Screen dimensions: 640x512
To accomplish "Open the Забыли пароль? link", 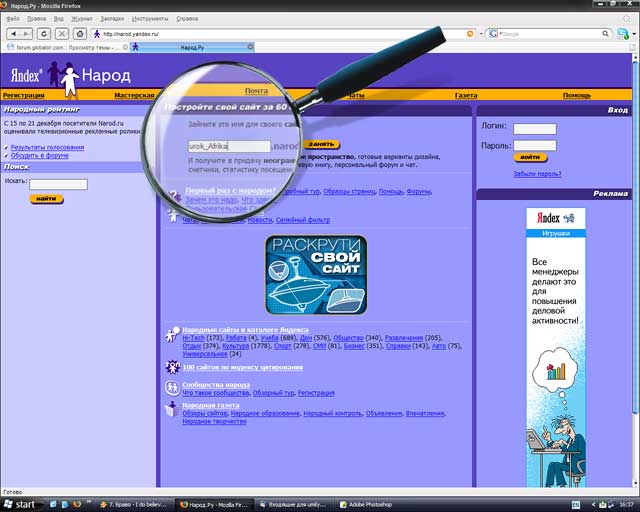I will point(537,174).
